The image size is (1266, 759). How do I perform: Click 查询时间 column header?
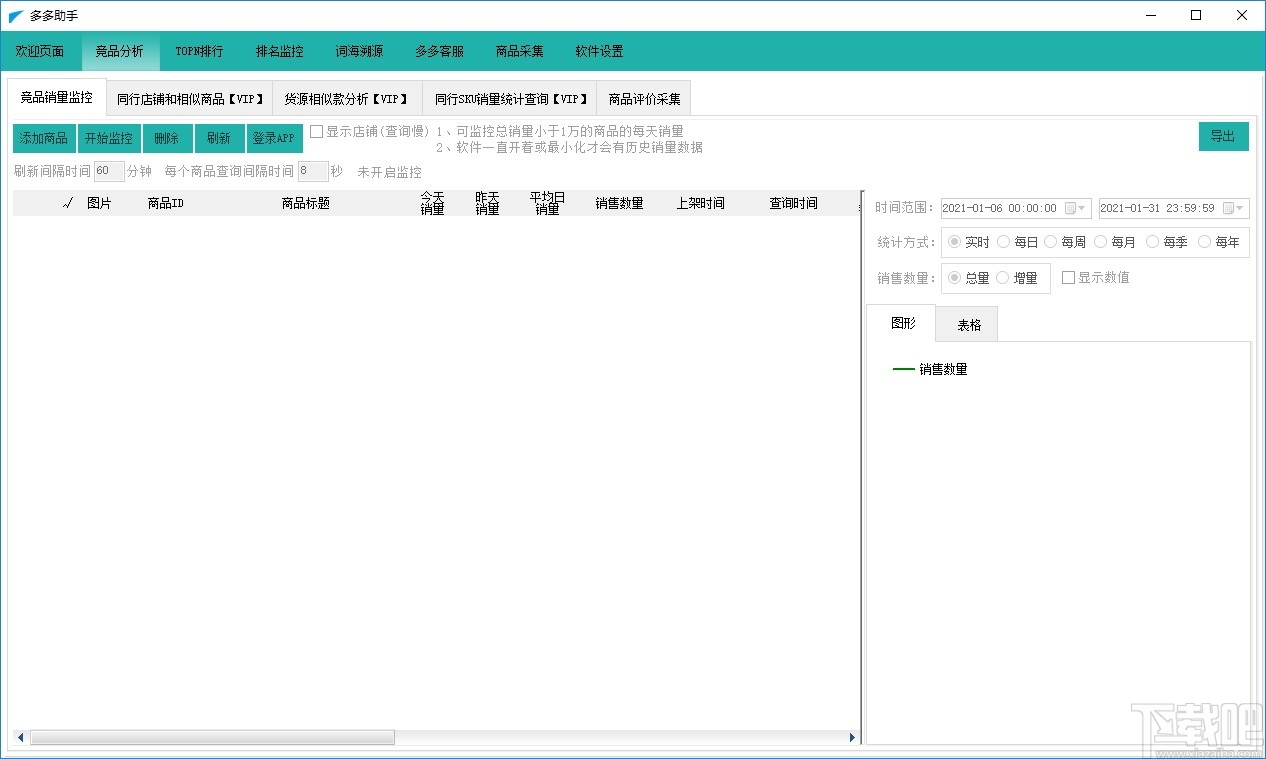coord(793,203)
